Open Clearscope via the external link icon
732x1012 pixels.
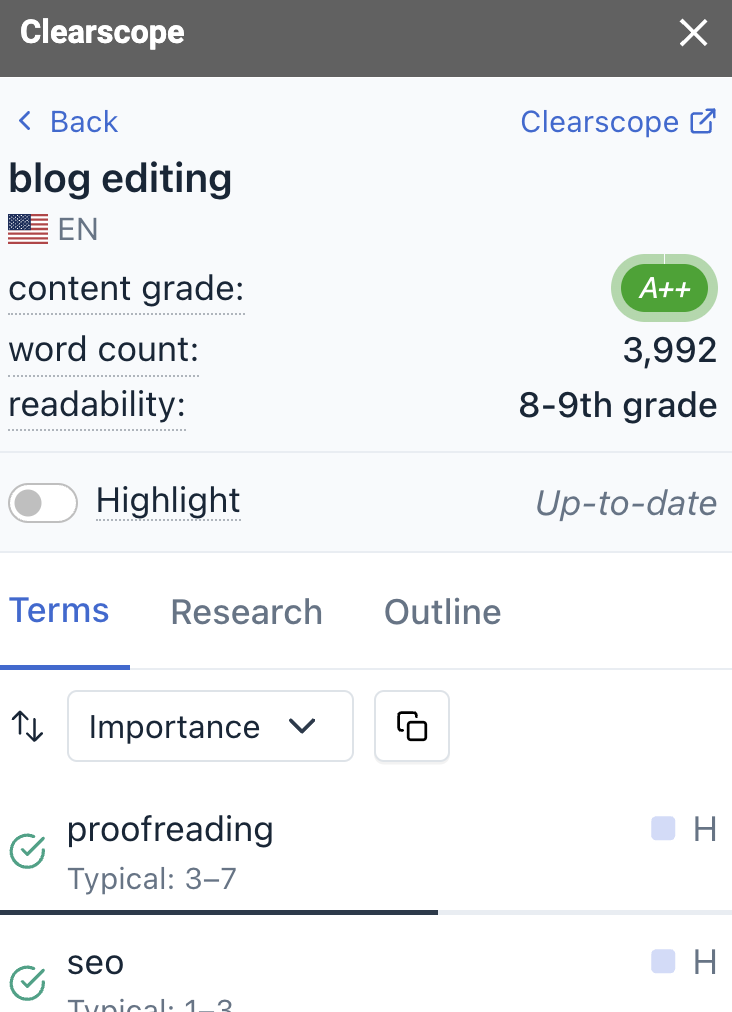coord(704,120)
